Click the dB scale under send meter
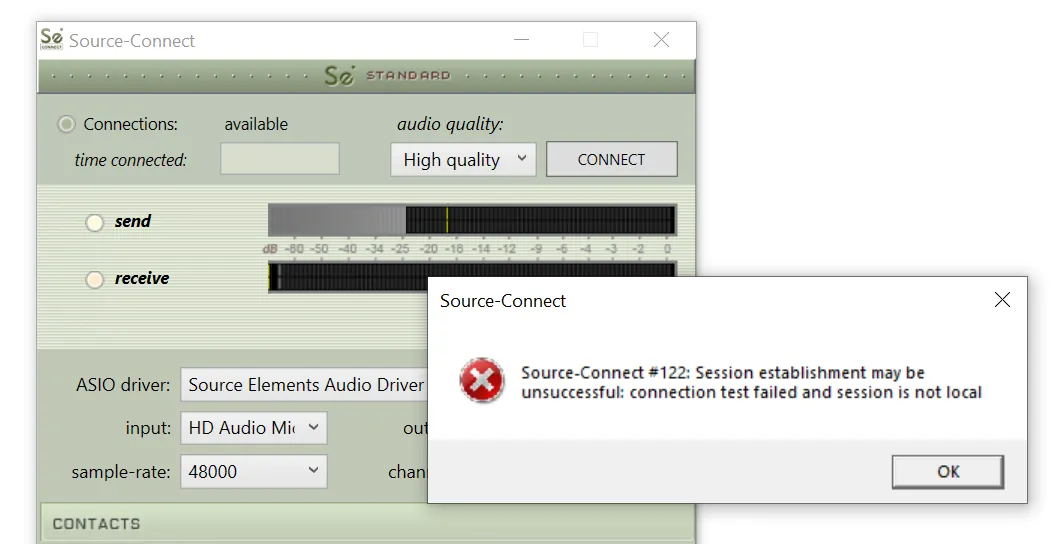Screen dimensions: 1063x544 [x=468, y=249]
